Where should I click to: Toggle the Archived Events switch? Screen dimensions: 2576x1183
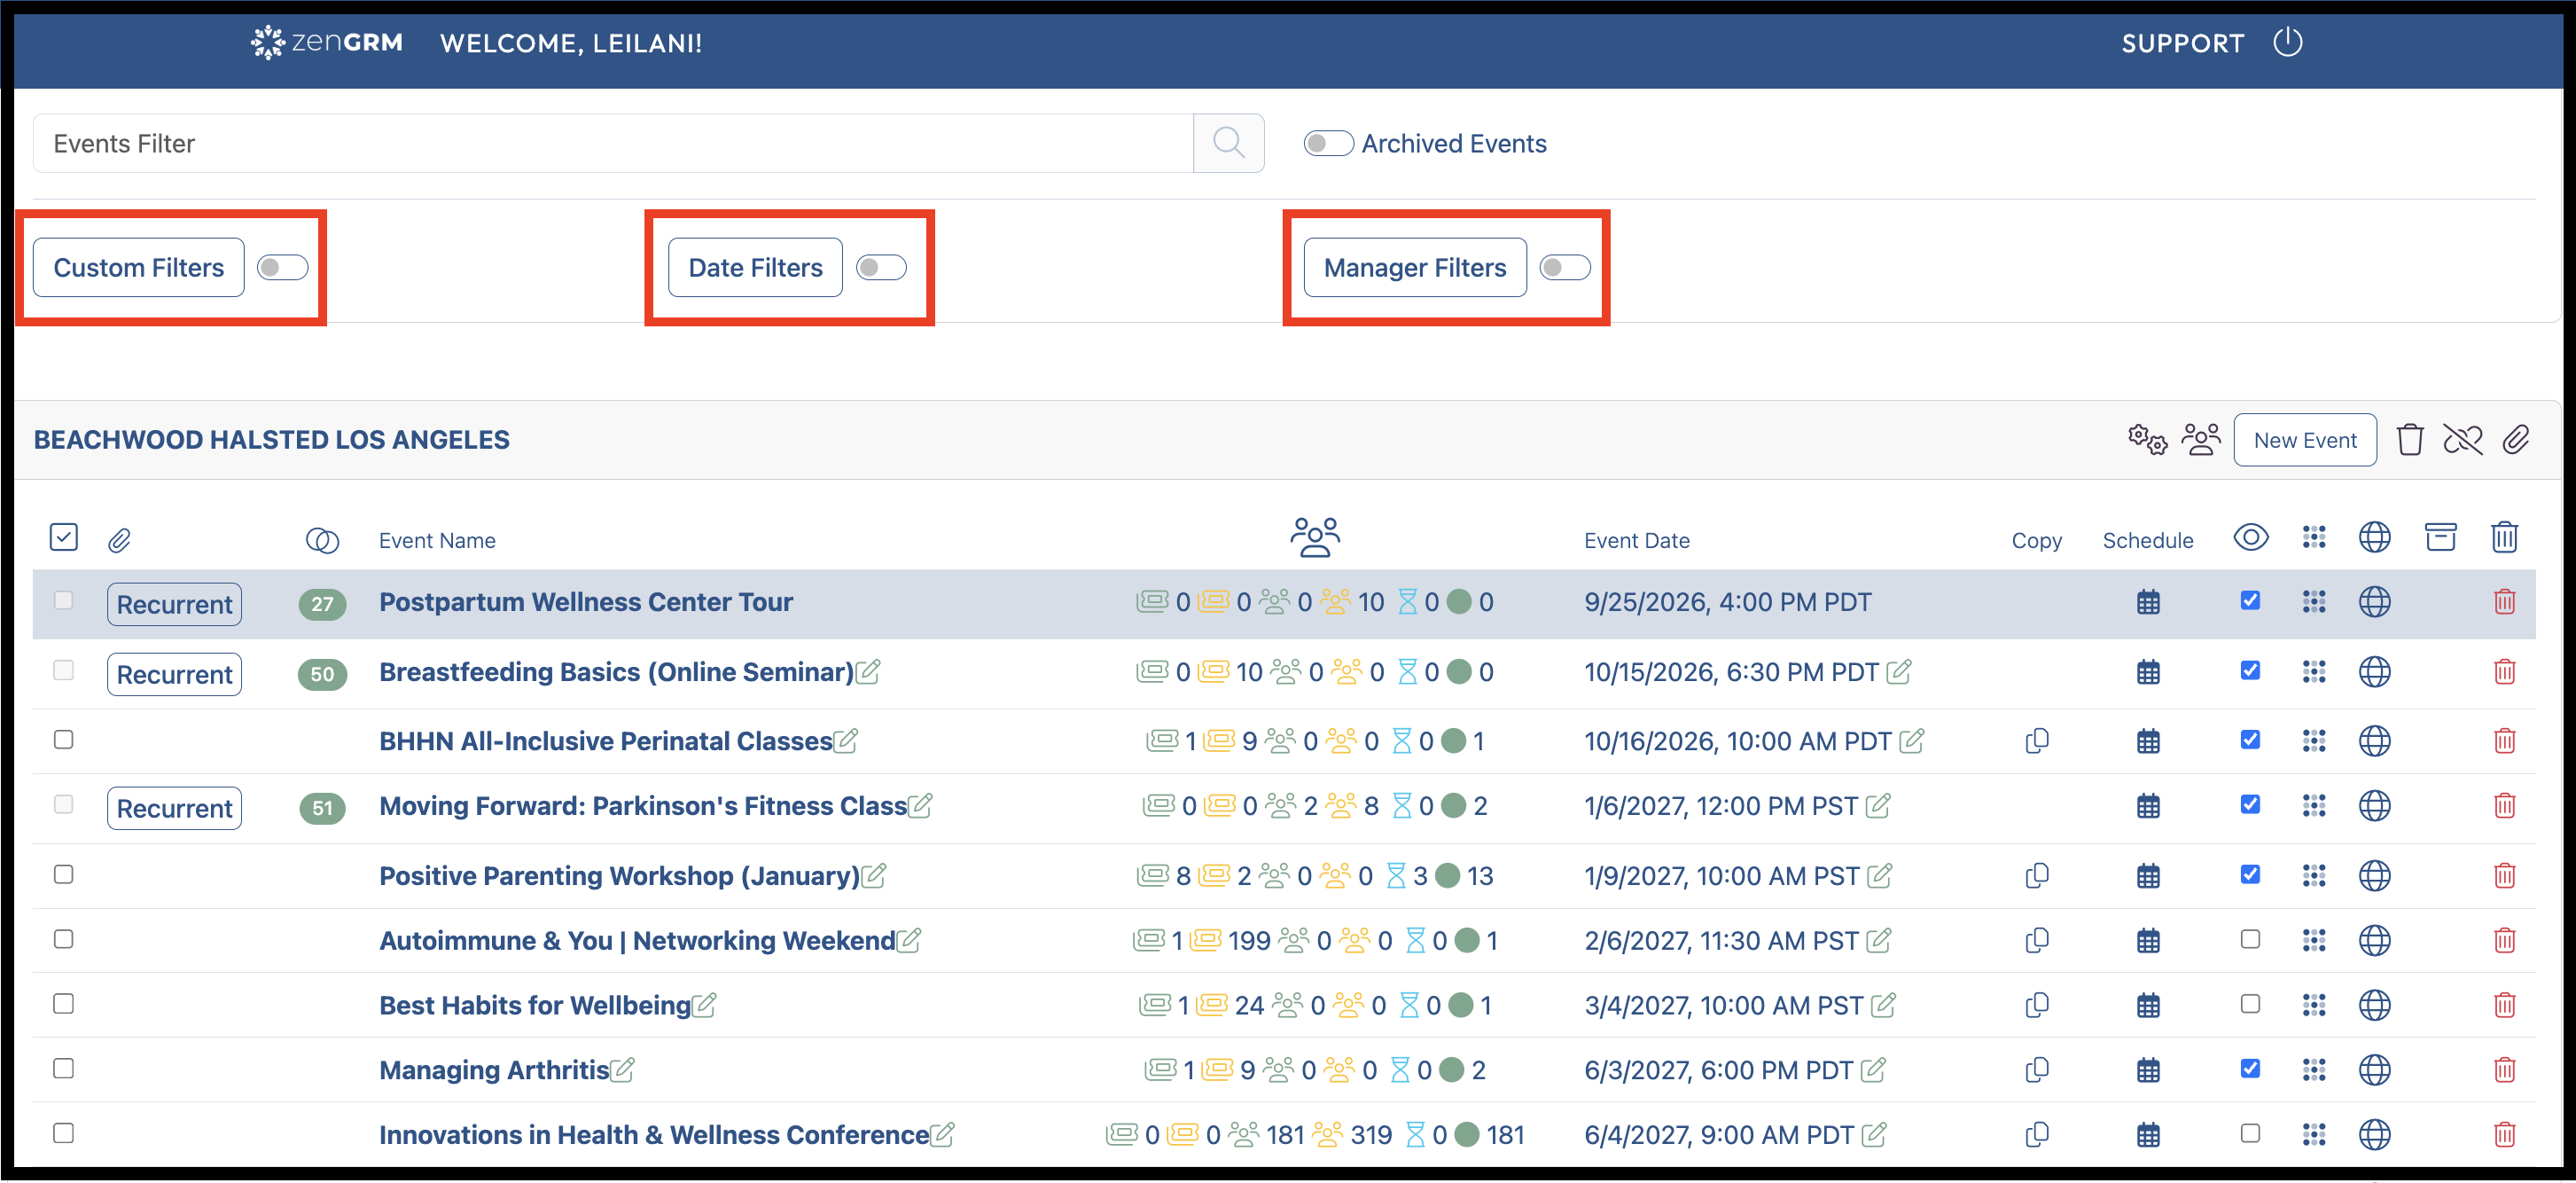click(1328, 143)
